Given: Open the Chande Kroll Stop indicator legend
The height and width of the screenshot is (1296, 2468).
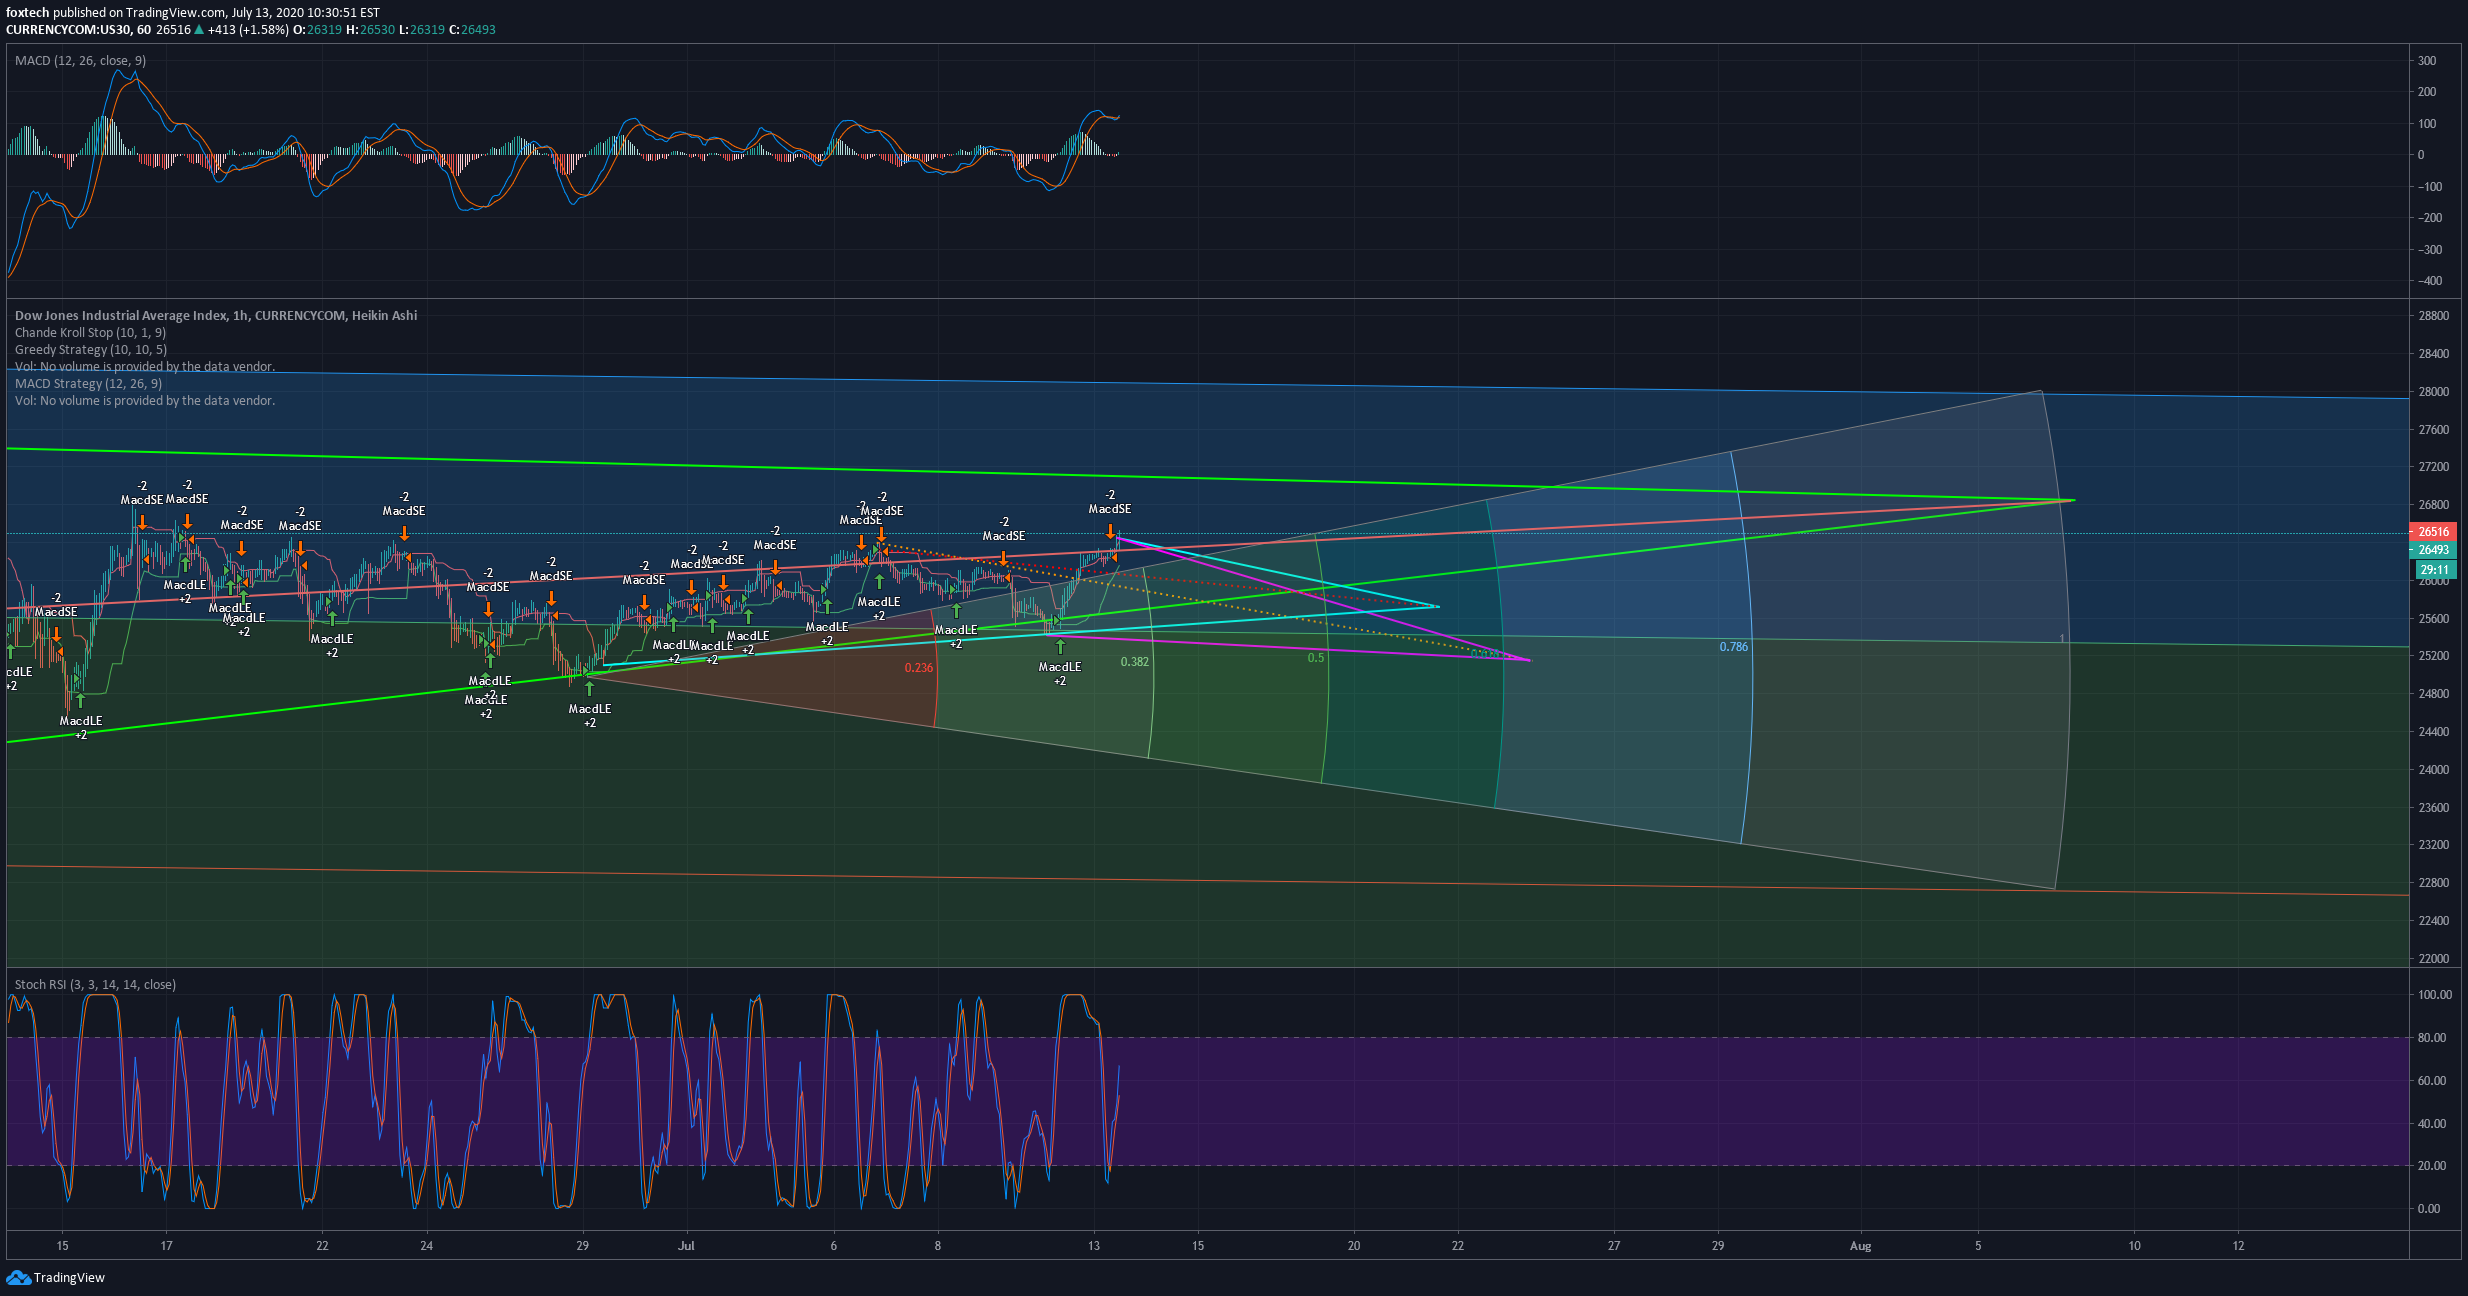Looking at the screenshot, I should point(90,333).
